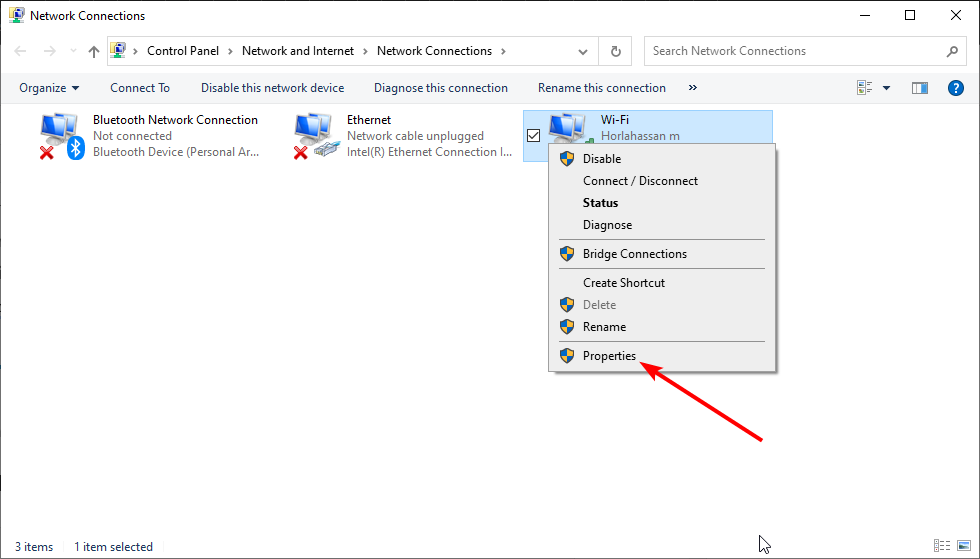The image size is (980, 559).
Task: Click the search magnifier icon
Action: point(952,51)
